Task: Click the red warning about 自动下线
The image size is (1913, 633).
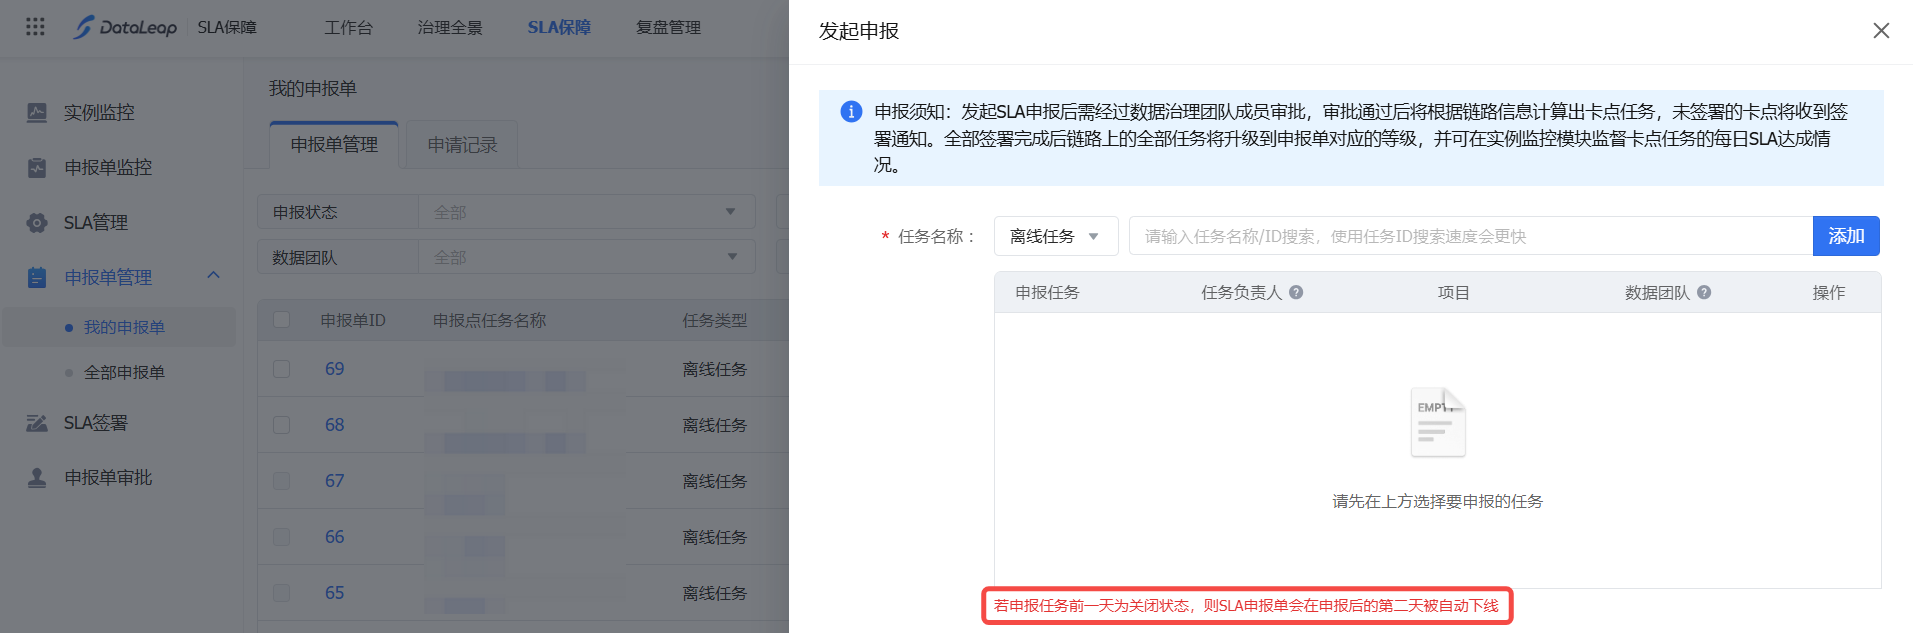Action: tap(1246, 605)
